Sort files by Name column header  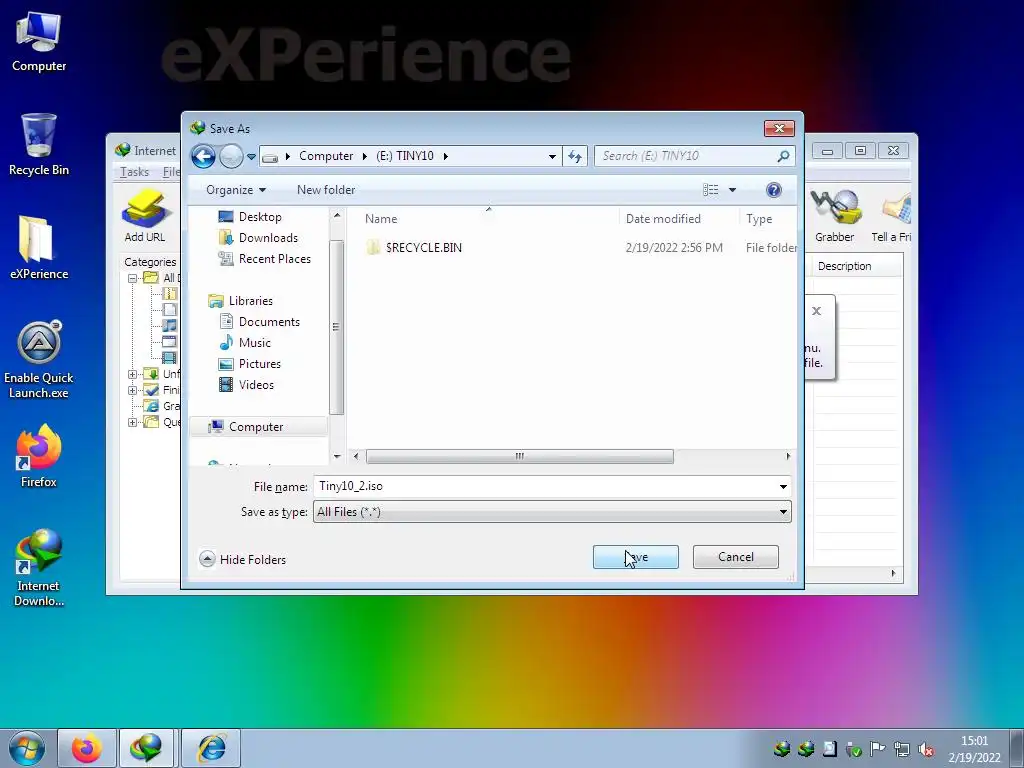click(x=483, y=219)
